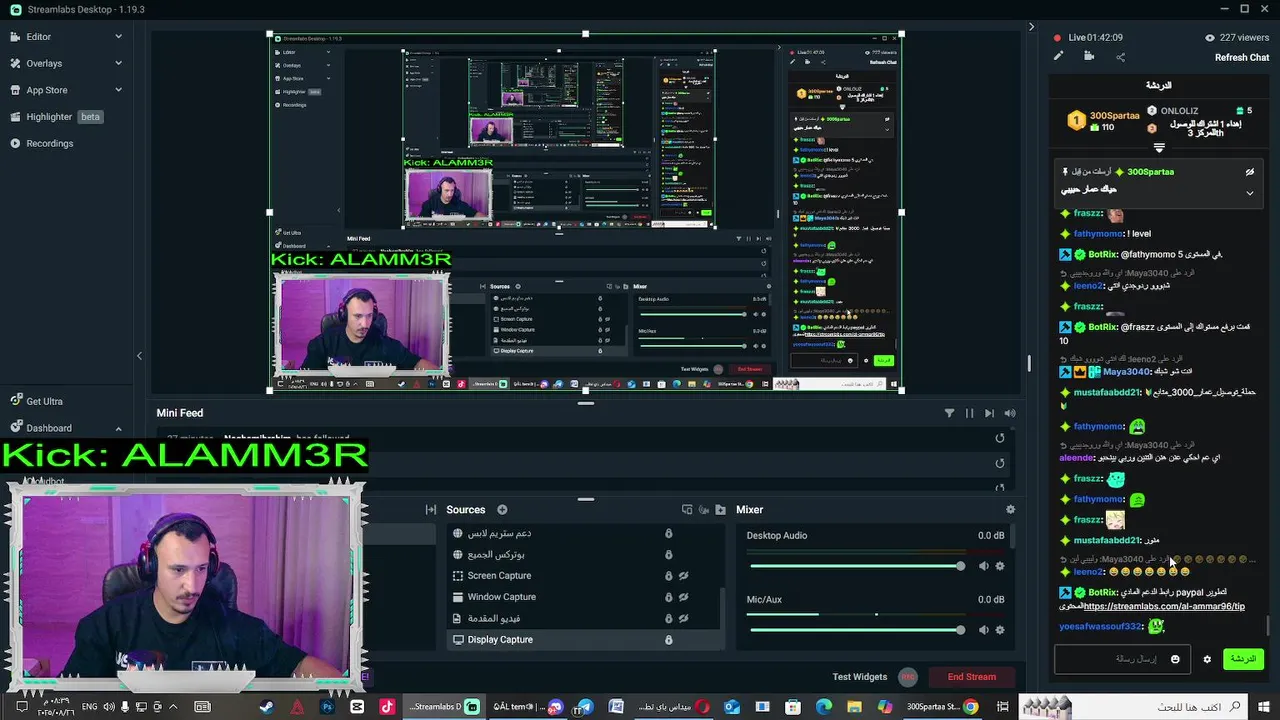Open chat settings gear
The width and height of the screenshot is (1280, 720).
(x=1207, y=659)
